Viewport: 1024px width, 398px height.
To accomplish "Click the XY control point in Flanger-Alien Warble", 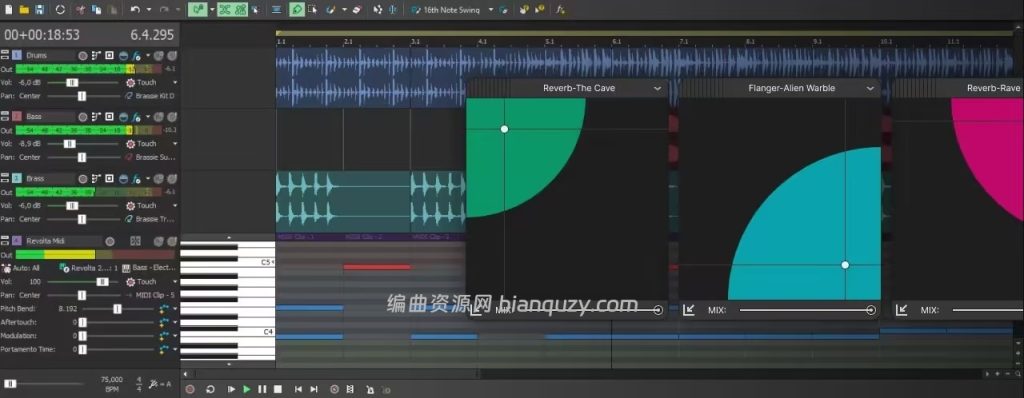I will coord(845,265).
